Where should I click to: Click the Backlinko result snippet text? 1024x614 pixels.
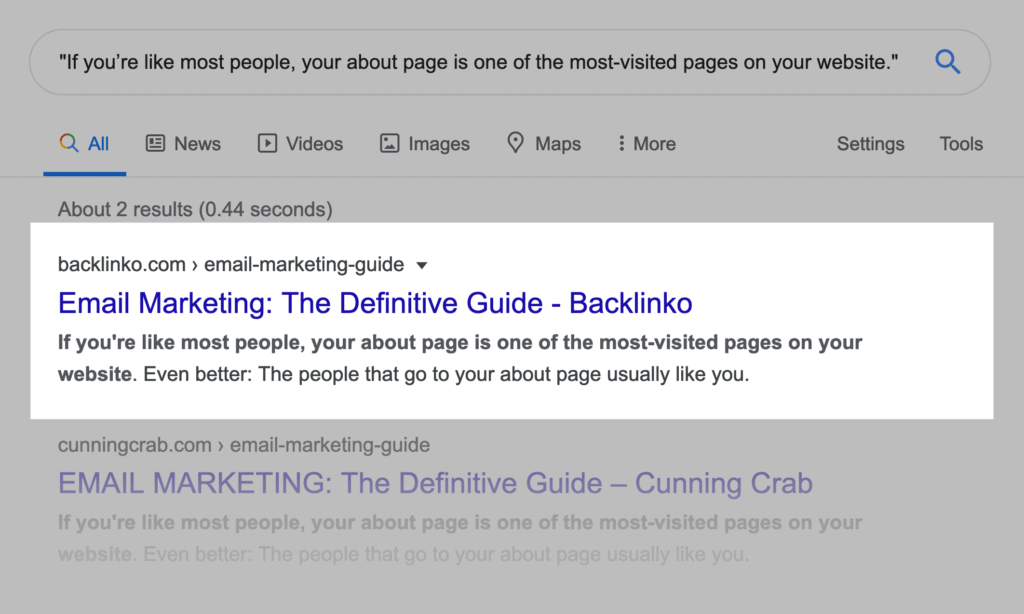[460, 360]
